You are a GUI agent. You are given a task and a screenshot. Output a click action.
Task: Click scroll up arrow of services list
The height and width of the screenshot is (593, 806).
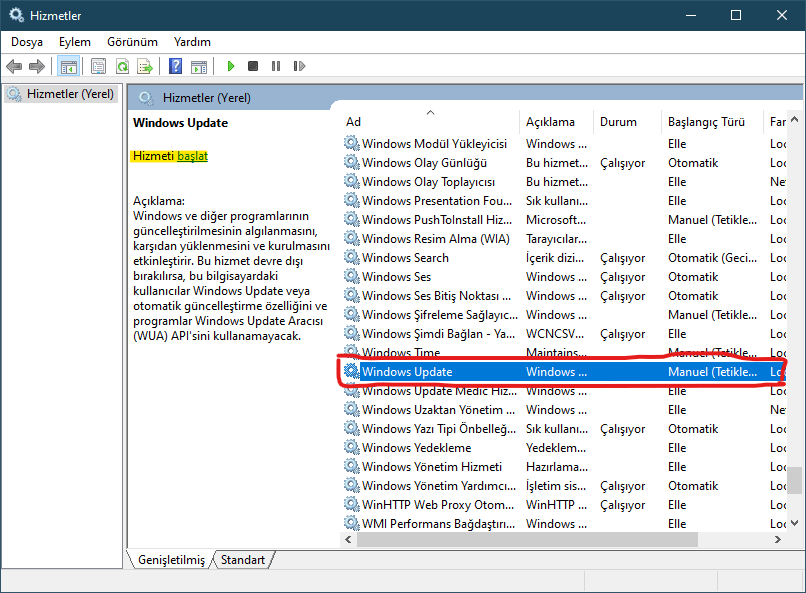(795, 119)
